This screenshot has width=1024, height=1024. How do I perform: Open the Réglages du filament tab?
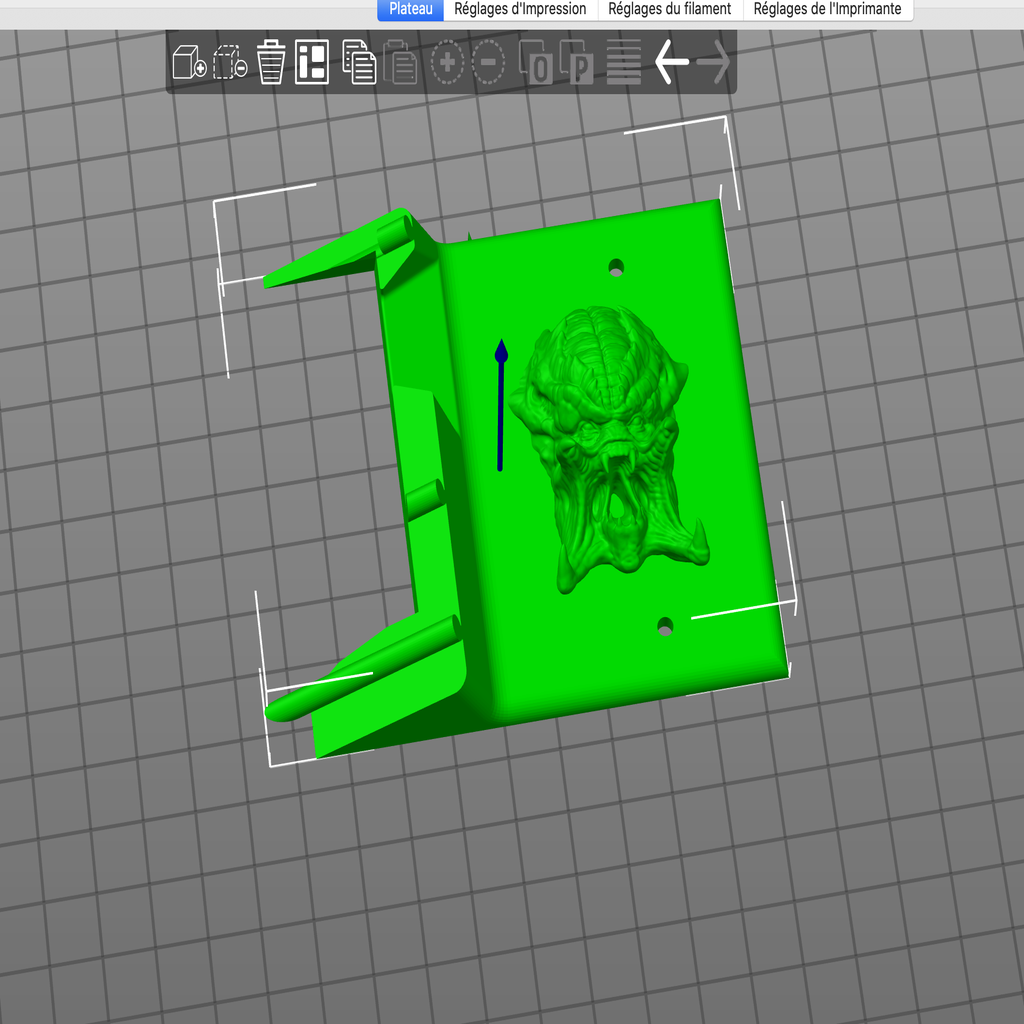coord(670,9)
